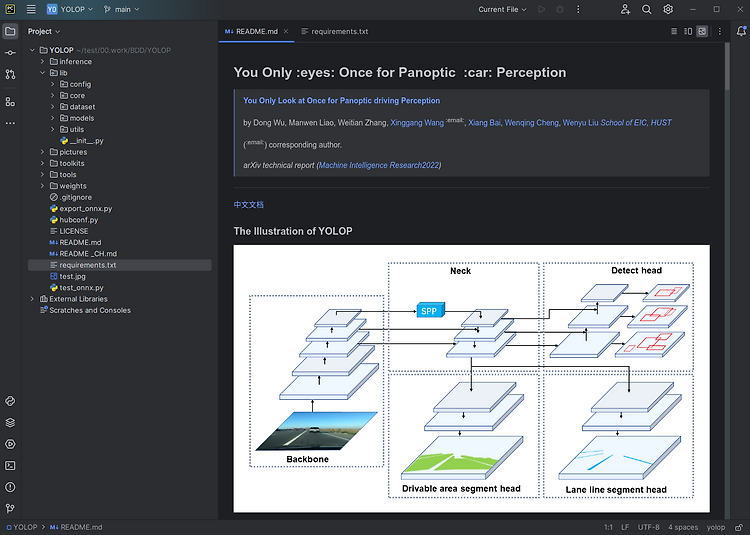750x535 pixels.
Task: Open the Structure tool window
Action: point(10,102)
